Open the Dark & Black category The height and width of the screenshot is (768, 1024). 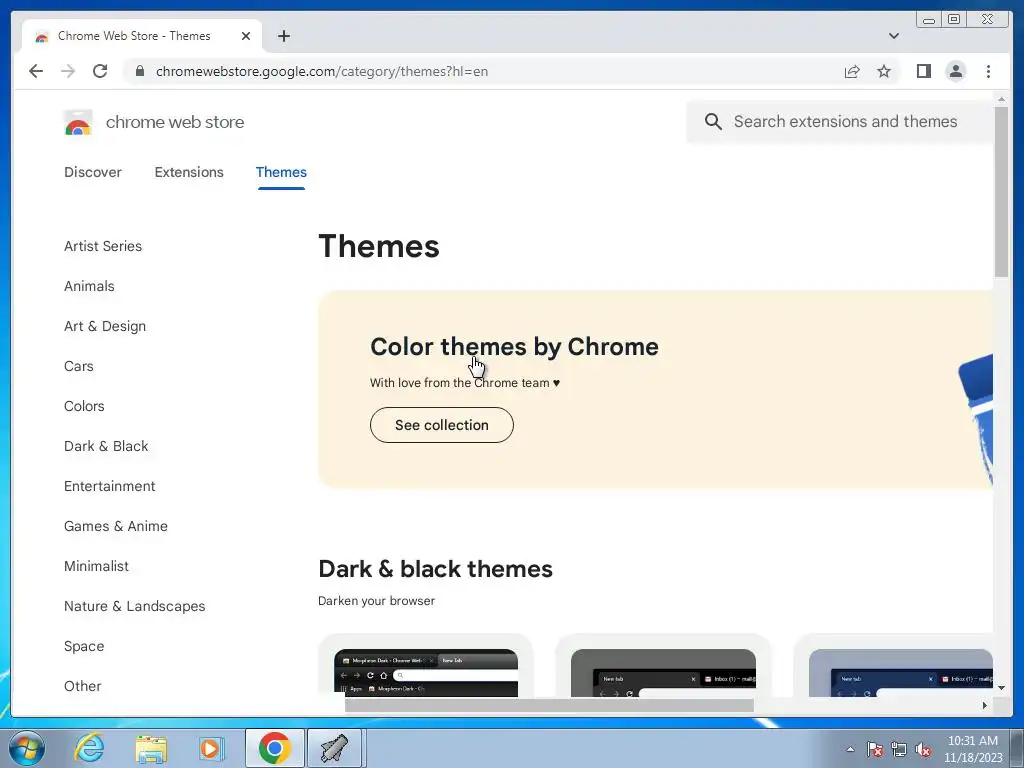click(x=106, y=446)
